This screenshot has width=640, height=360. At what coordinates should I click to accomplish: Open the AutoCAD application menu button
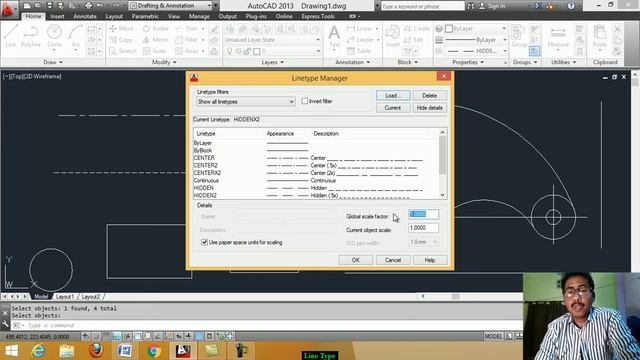8,9
